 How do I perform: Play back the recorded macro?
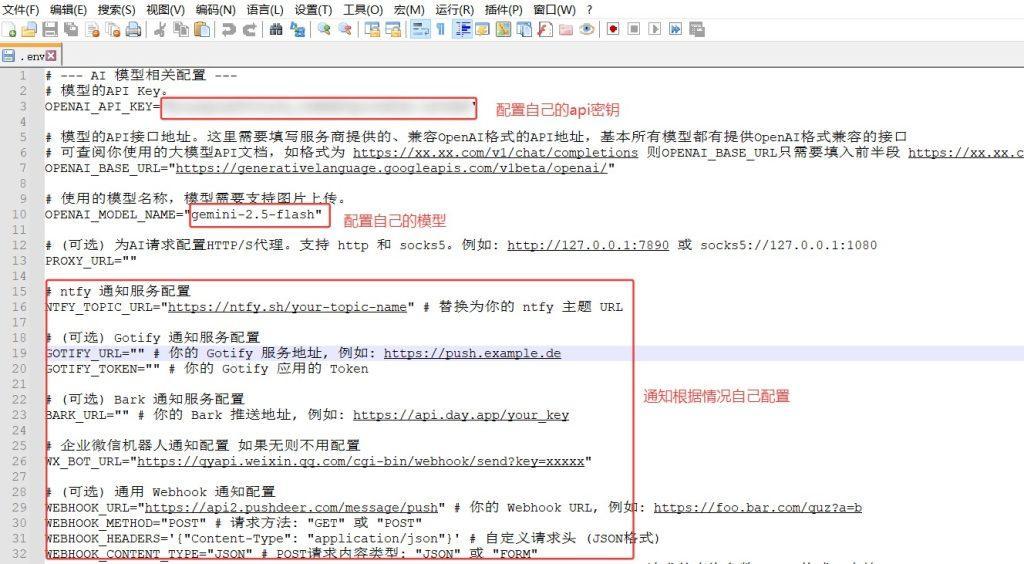tap(654, 29)
